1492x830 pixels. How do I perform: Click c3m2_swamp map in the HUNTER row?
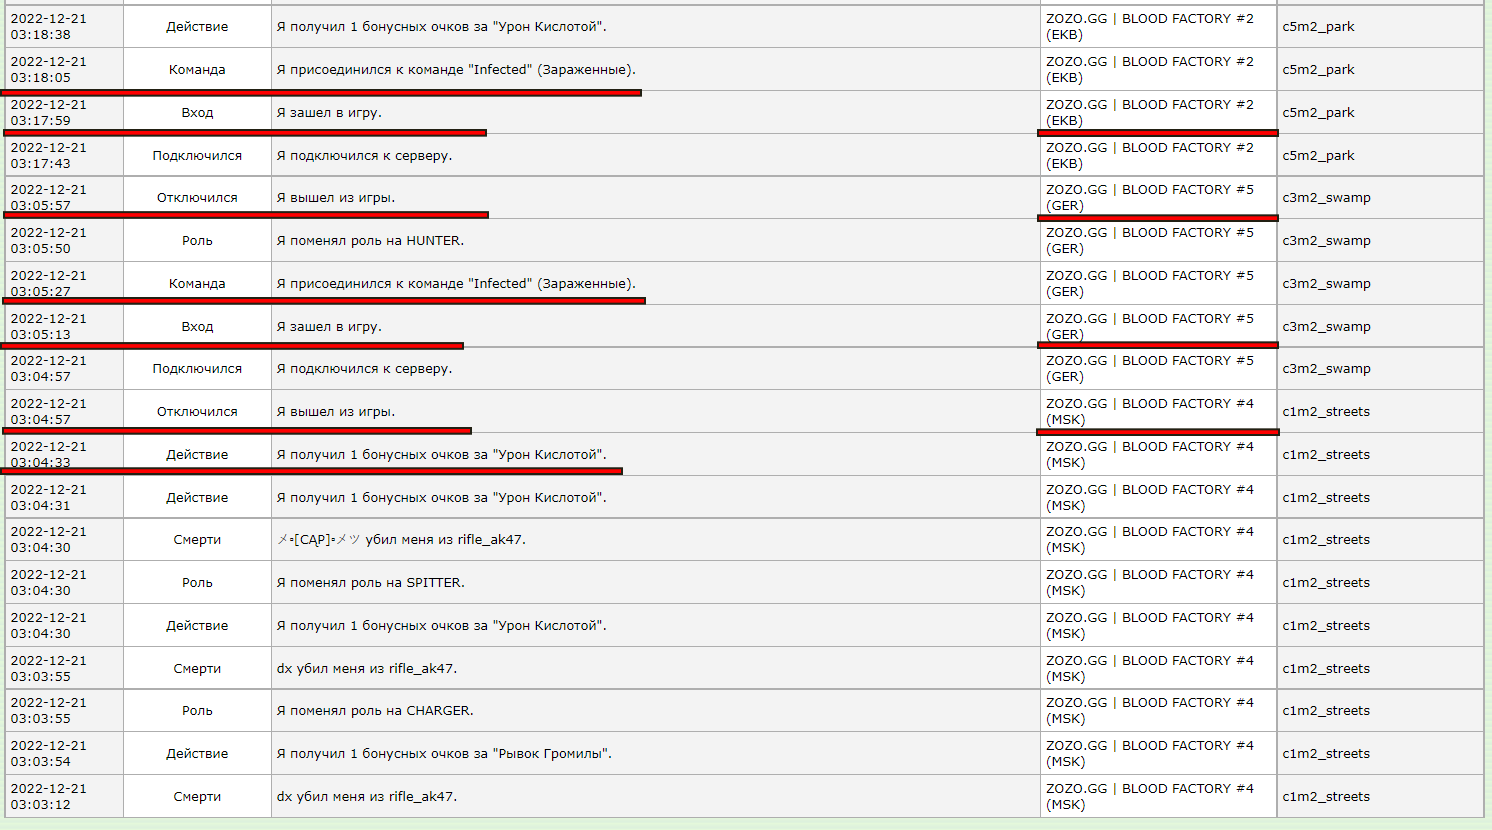coord(1326,241)
